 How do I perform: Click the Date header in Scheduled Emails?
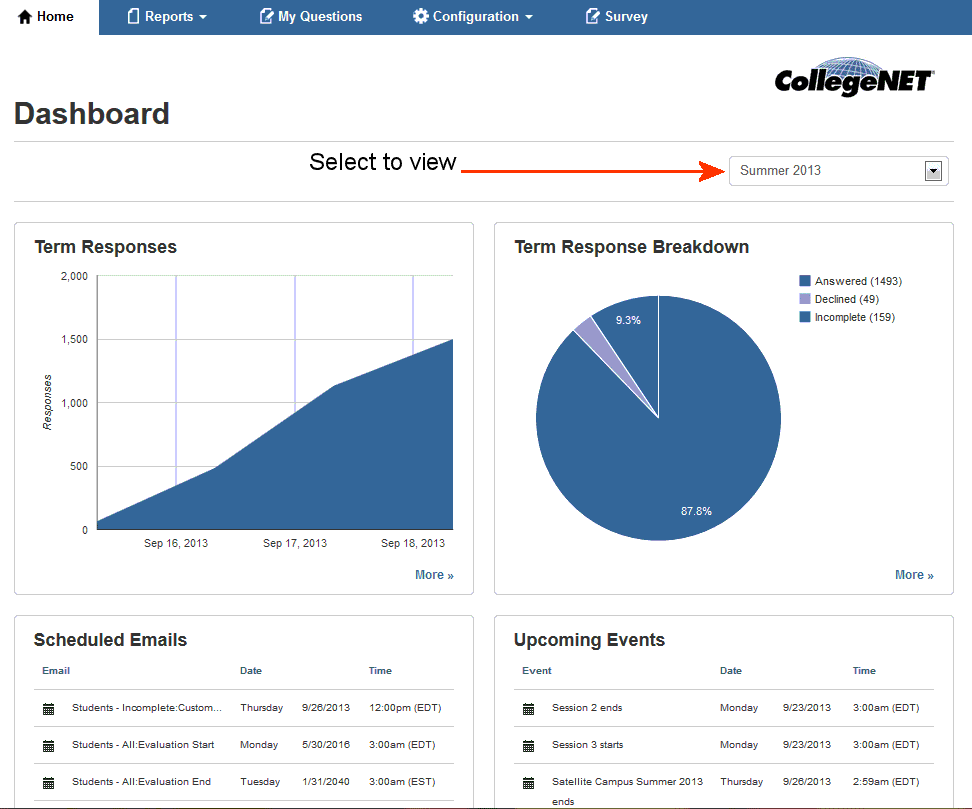tap(250, 670)
